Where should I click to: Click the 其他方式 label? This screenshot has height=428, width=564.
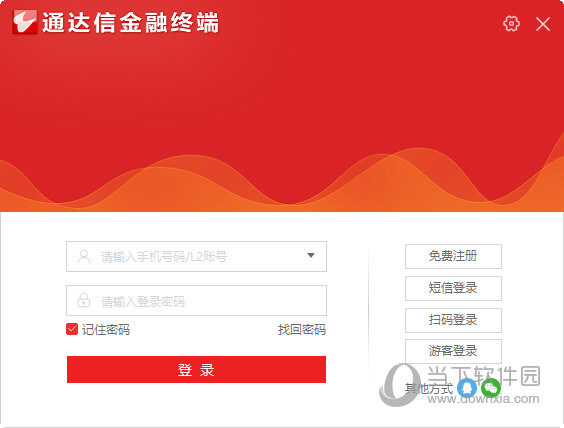pos(429,388)
